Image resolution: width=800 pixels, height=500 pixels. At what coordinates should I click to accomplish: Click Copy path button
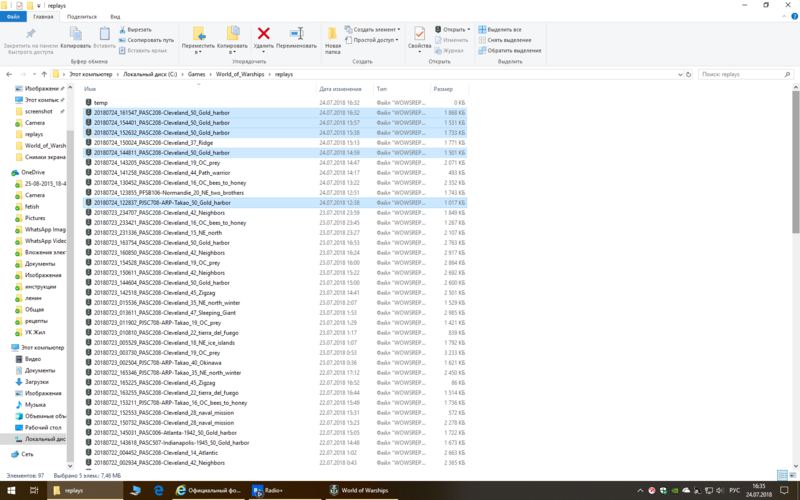[146, 40]
